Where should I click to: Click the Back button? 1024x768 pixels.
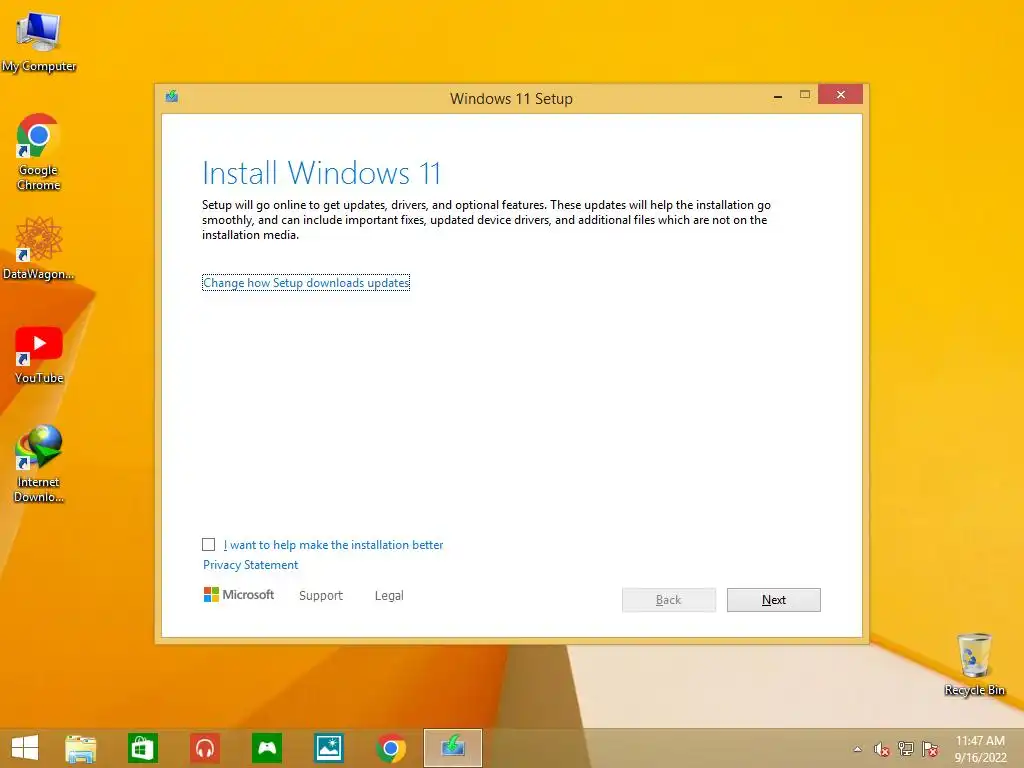pyautogui.click(x=669, y=600)
